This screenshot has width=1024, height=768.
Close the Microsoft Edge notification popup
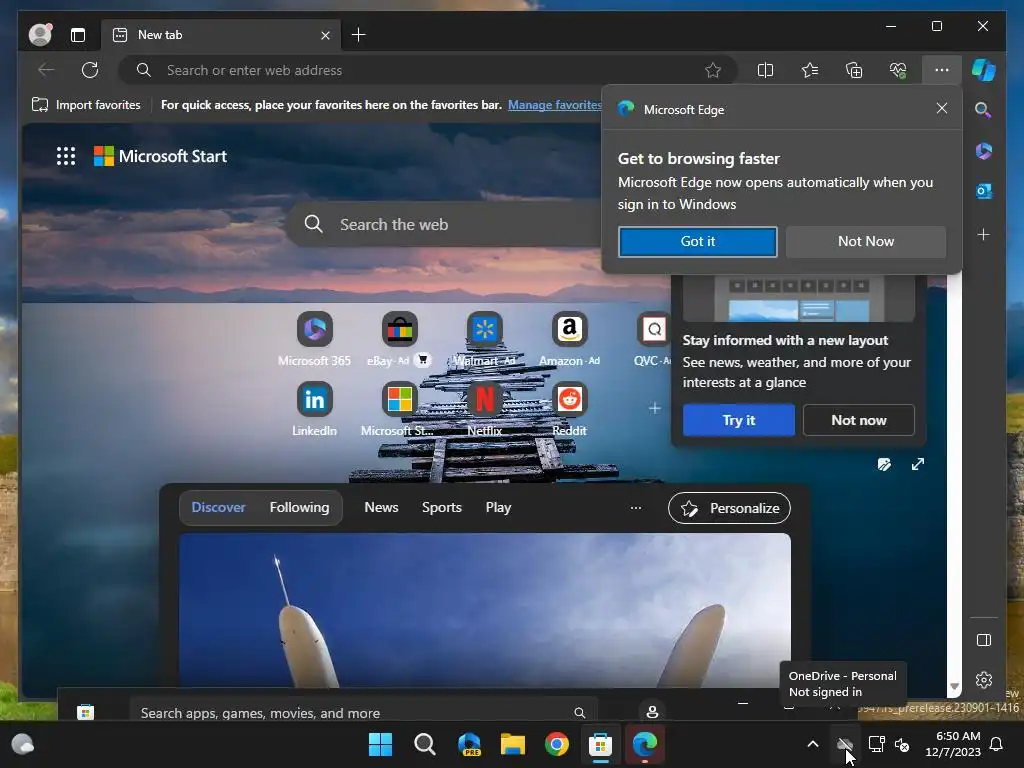pos(942,108)
